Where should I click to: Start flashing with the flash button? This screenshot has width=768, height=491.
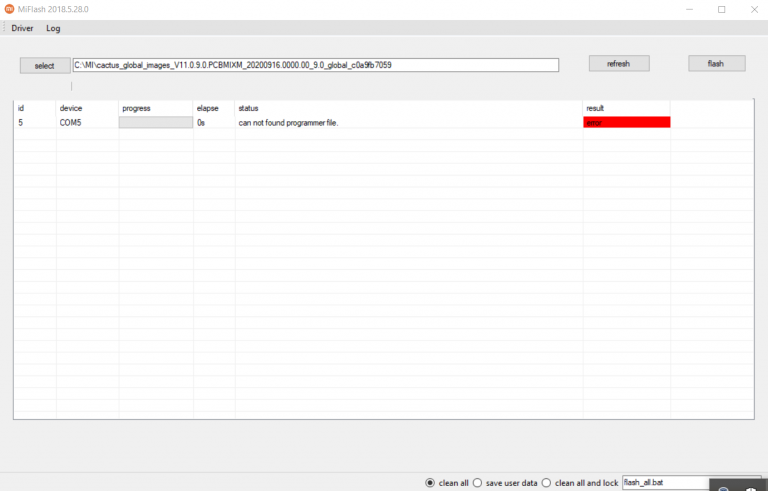(716, 64)
